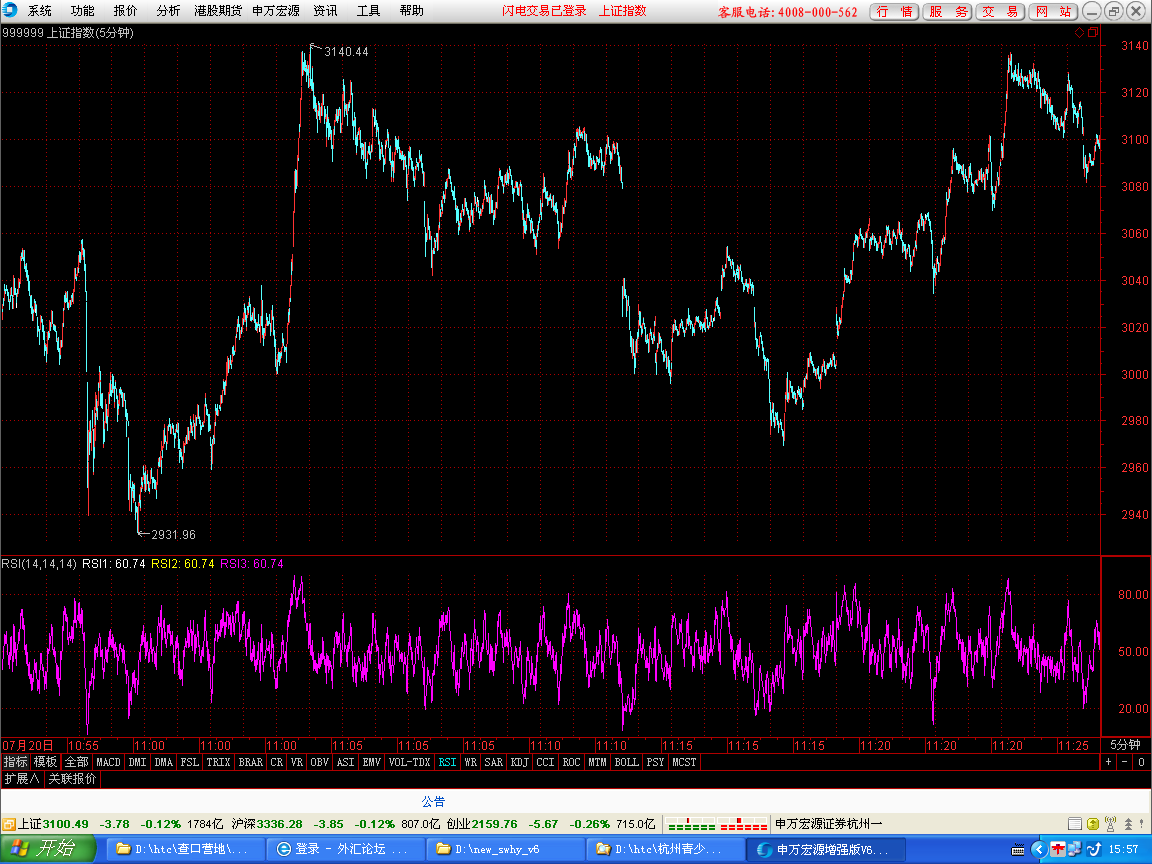Expand the 扩展∧ panel tab
This screenshot has height=864, width=1152.
tap(22, 779)
